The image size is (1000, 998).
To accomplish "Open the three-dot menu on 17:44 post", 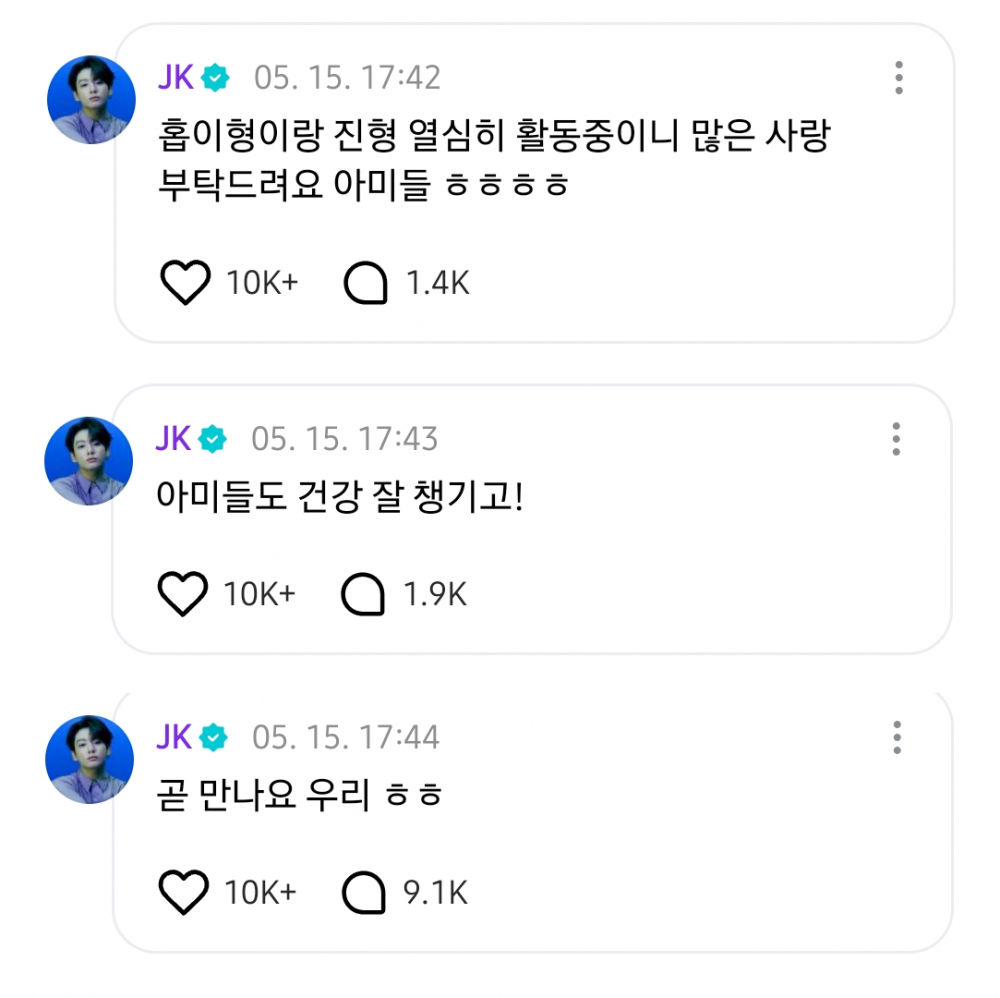I will (x=897, y=738).
